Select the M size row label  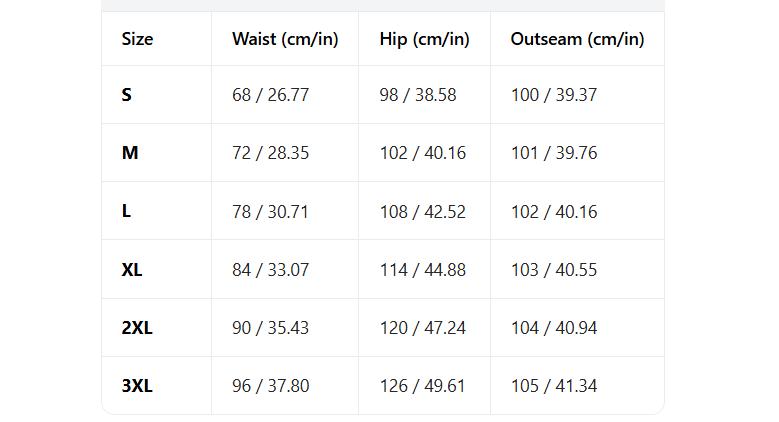point(129,153)
